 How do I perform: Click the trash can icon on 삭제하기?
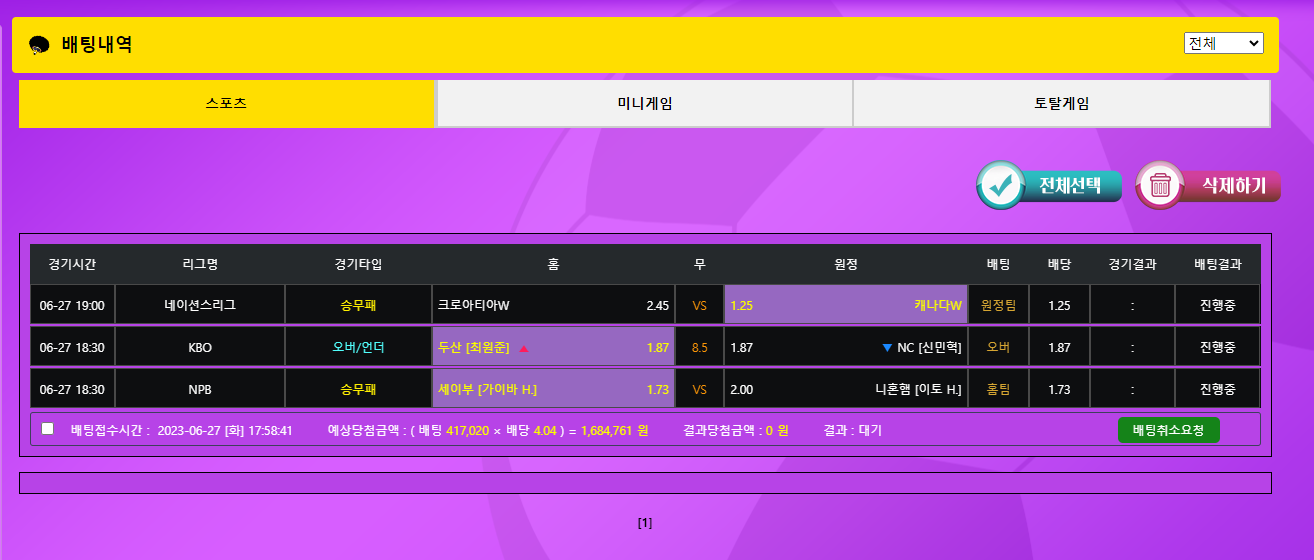click(x=1160, y=186)
